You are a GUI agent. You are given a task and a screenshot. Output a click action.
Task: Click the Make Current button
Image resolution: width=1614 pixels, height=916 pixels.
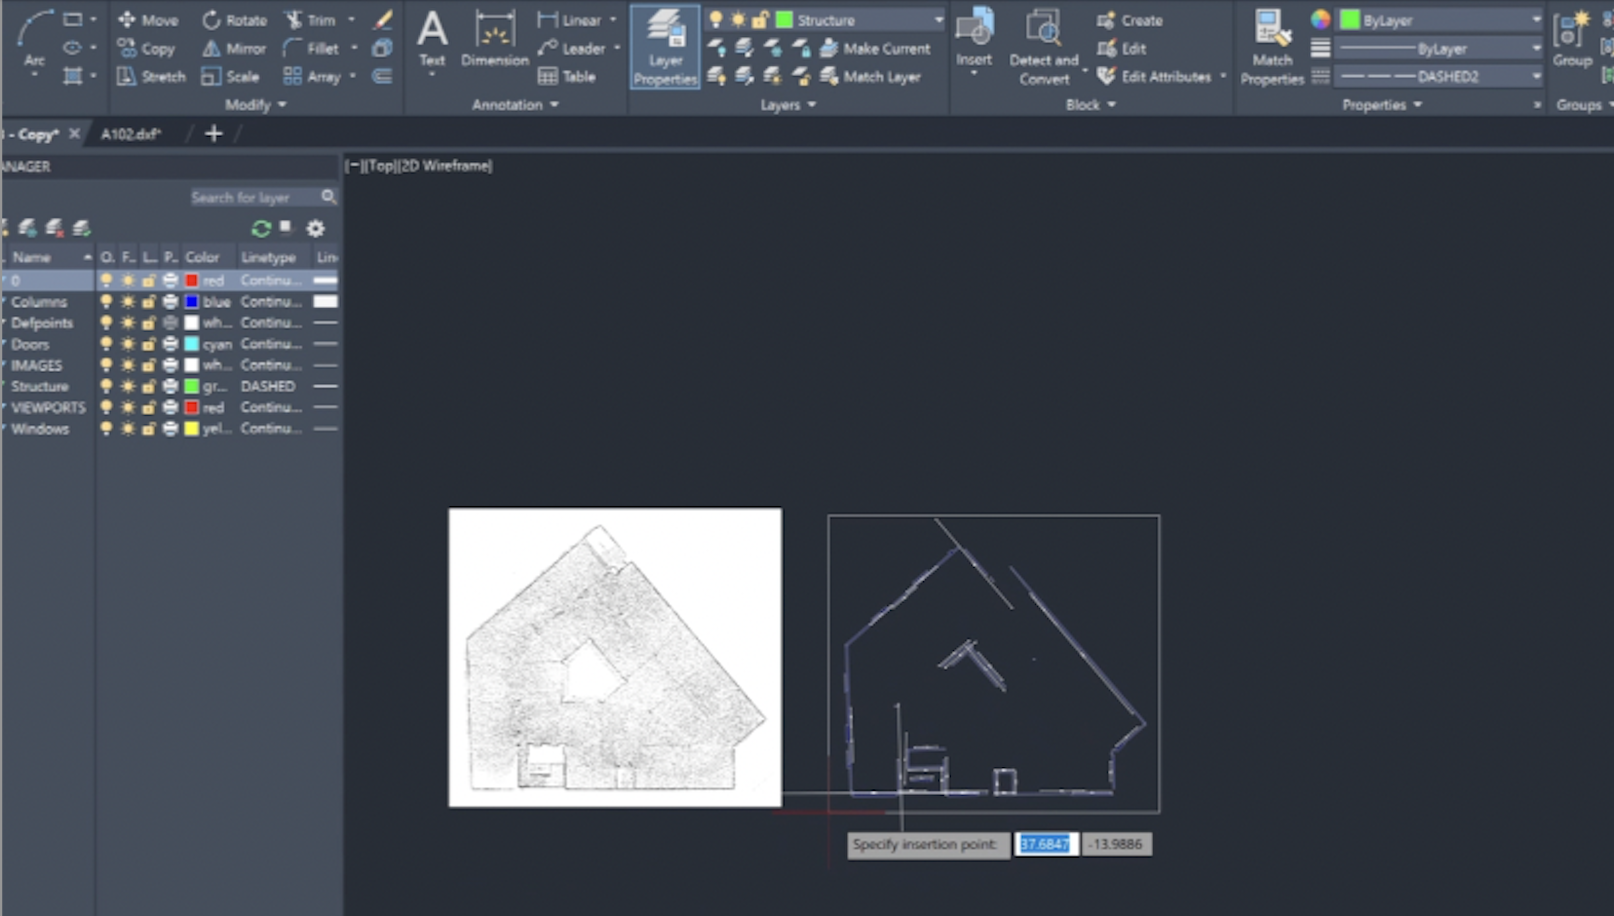click(x=875, y=48)
